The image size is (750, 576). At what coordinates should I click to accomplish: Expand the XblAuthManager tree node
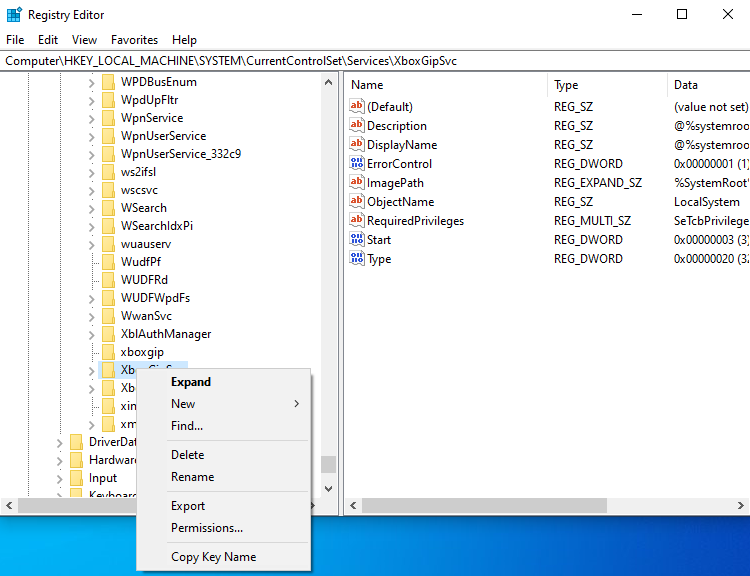click(x=91, y=335)
